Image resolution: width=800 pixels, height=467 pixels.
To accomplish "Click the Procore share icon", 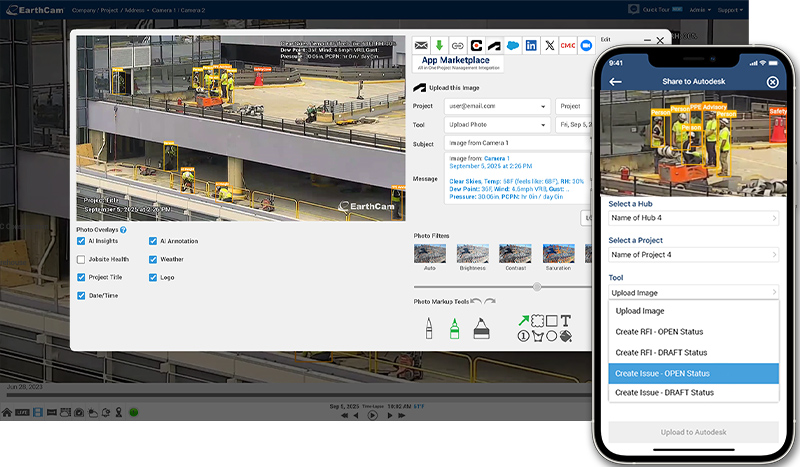I will (476, 45).
